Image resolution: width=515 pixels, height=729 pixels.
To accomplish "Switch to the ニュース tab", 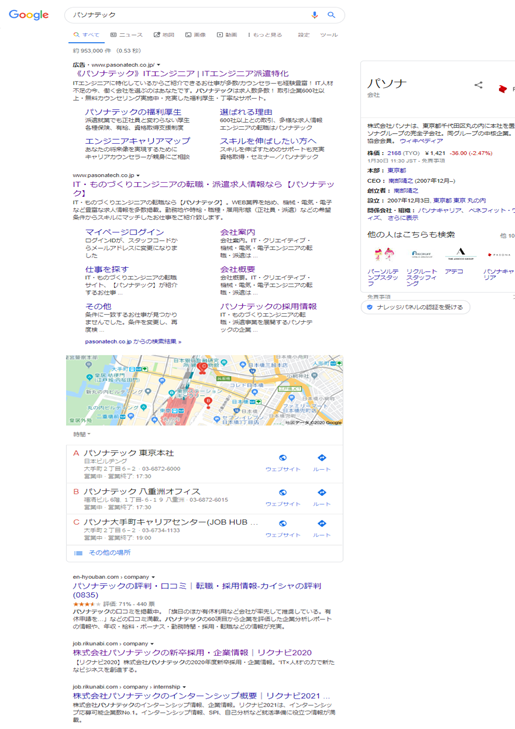I will coord(126,35).
